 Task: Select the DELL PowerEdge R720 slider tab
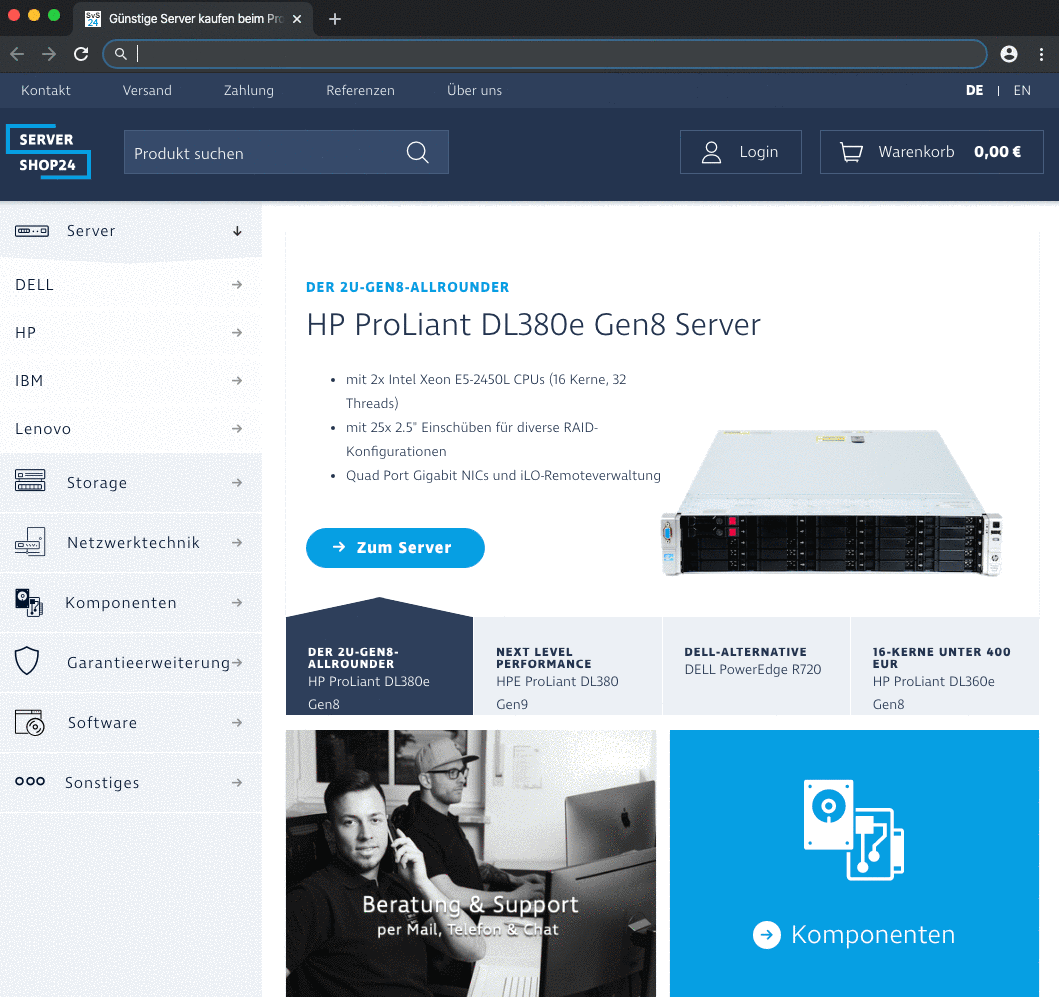pos(755,670)
